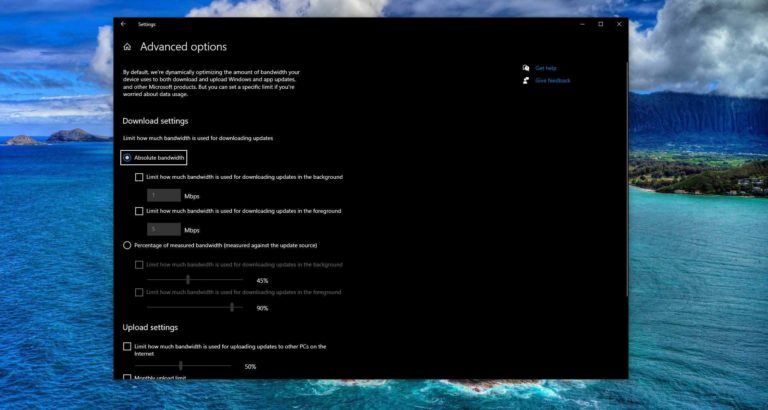Click the 45% background bandwidth slider
The height and width of the screenshot is (410, 768).
(195, 280)
